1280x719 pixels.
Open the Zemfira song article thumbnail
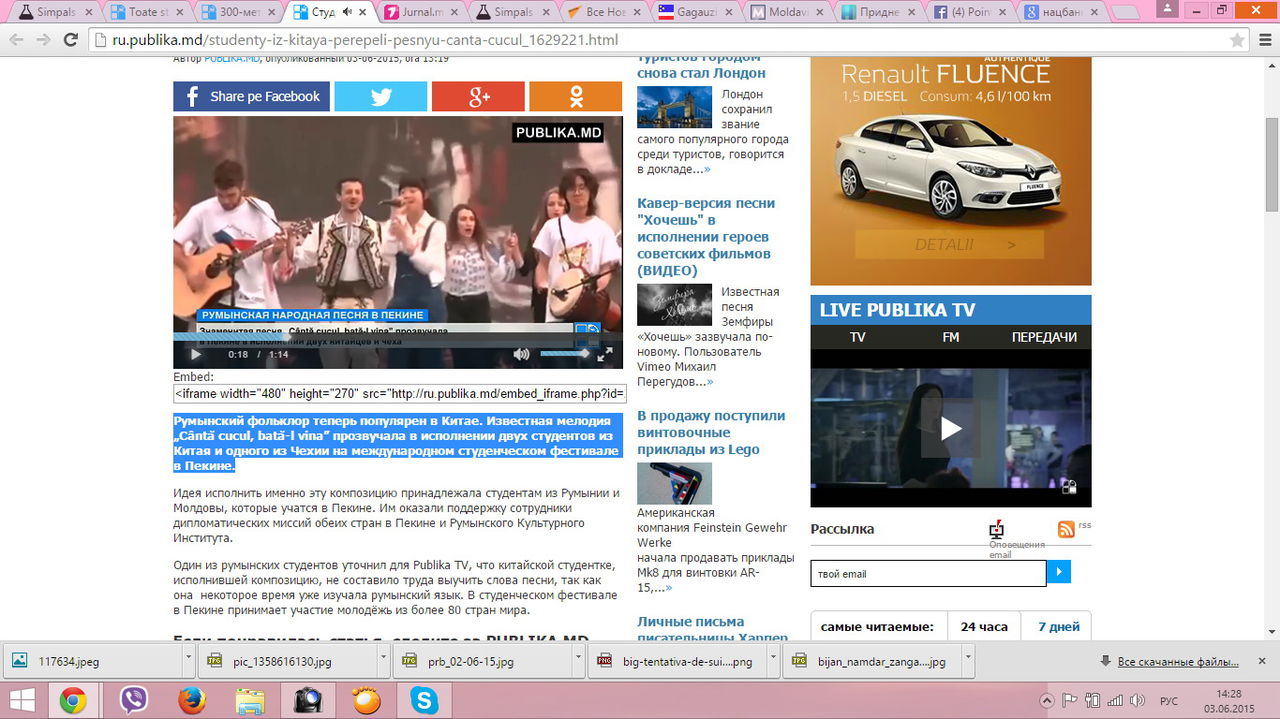pos(674,305)
